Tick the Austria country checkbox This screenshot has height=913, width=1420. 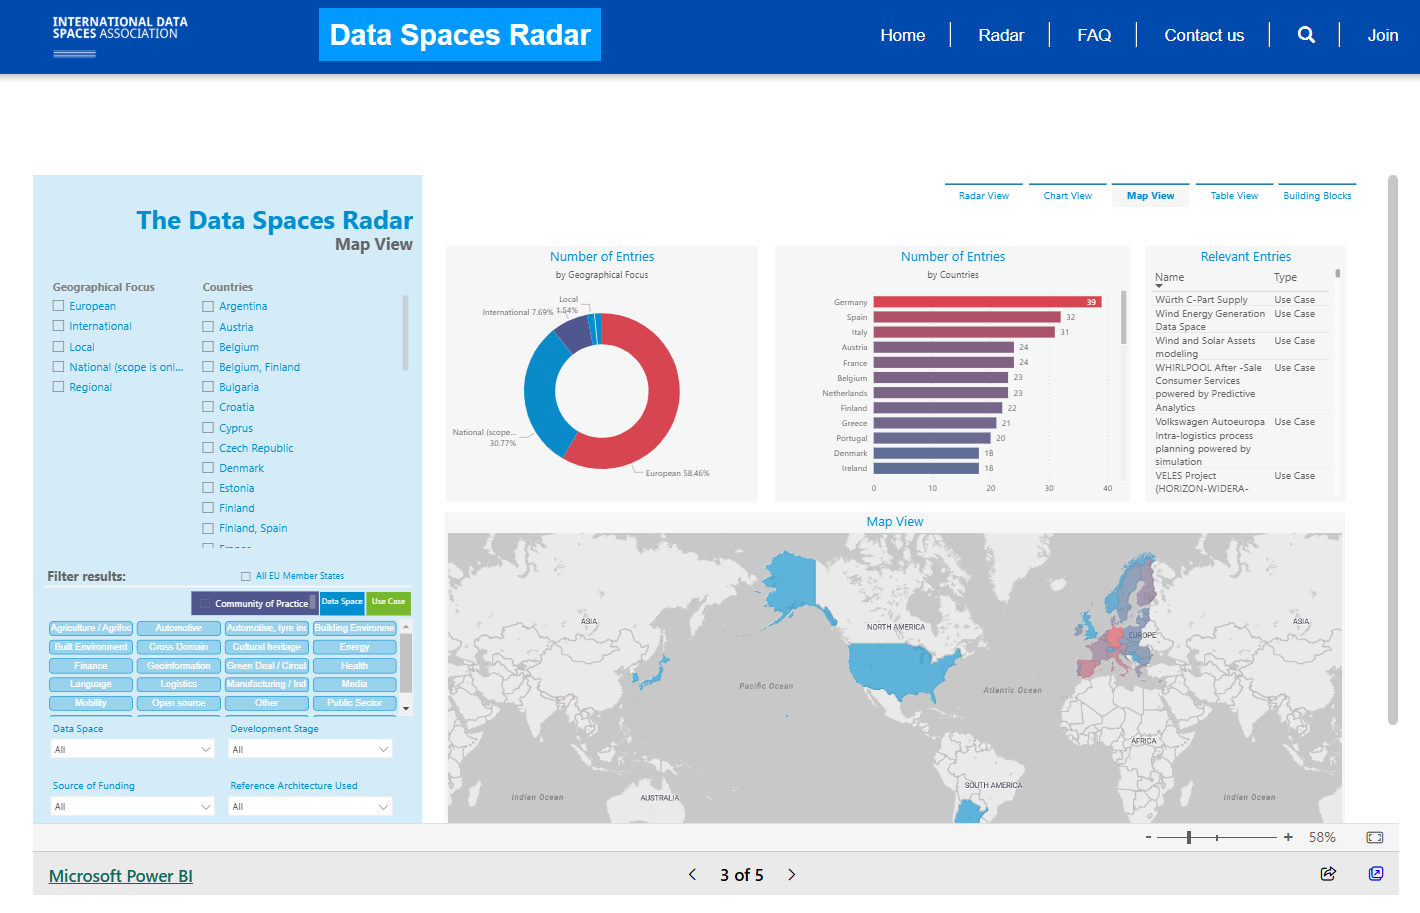click(x=208, y=327)
